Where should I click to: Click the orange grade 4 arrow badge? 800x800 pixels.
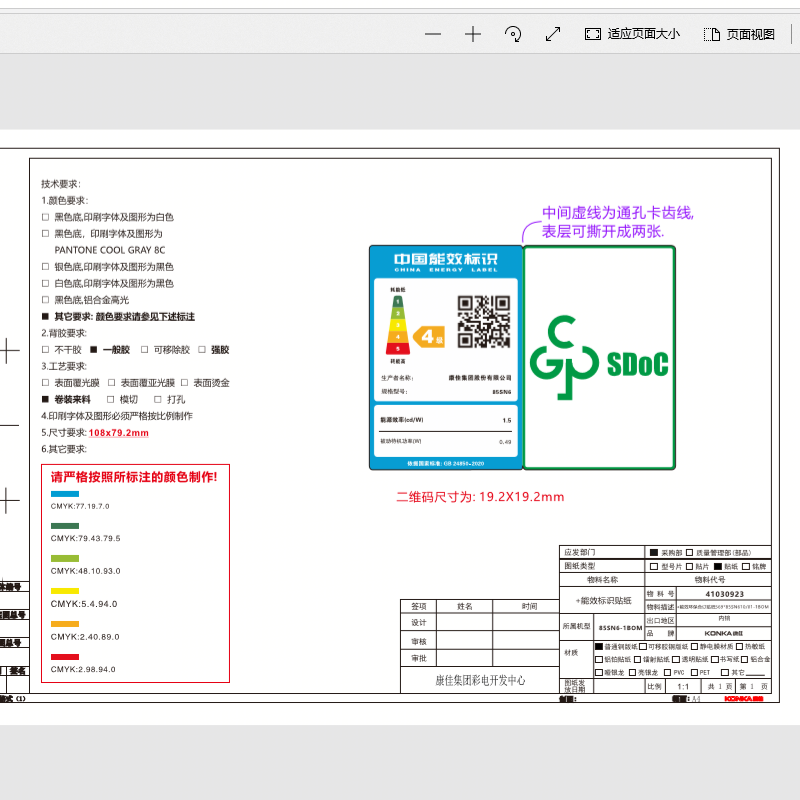(x=429, y=337)
